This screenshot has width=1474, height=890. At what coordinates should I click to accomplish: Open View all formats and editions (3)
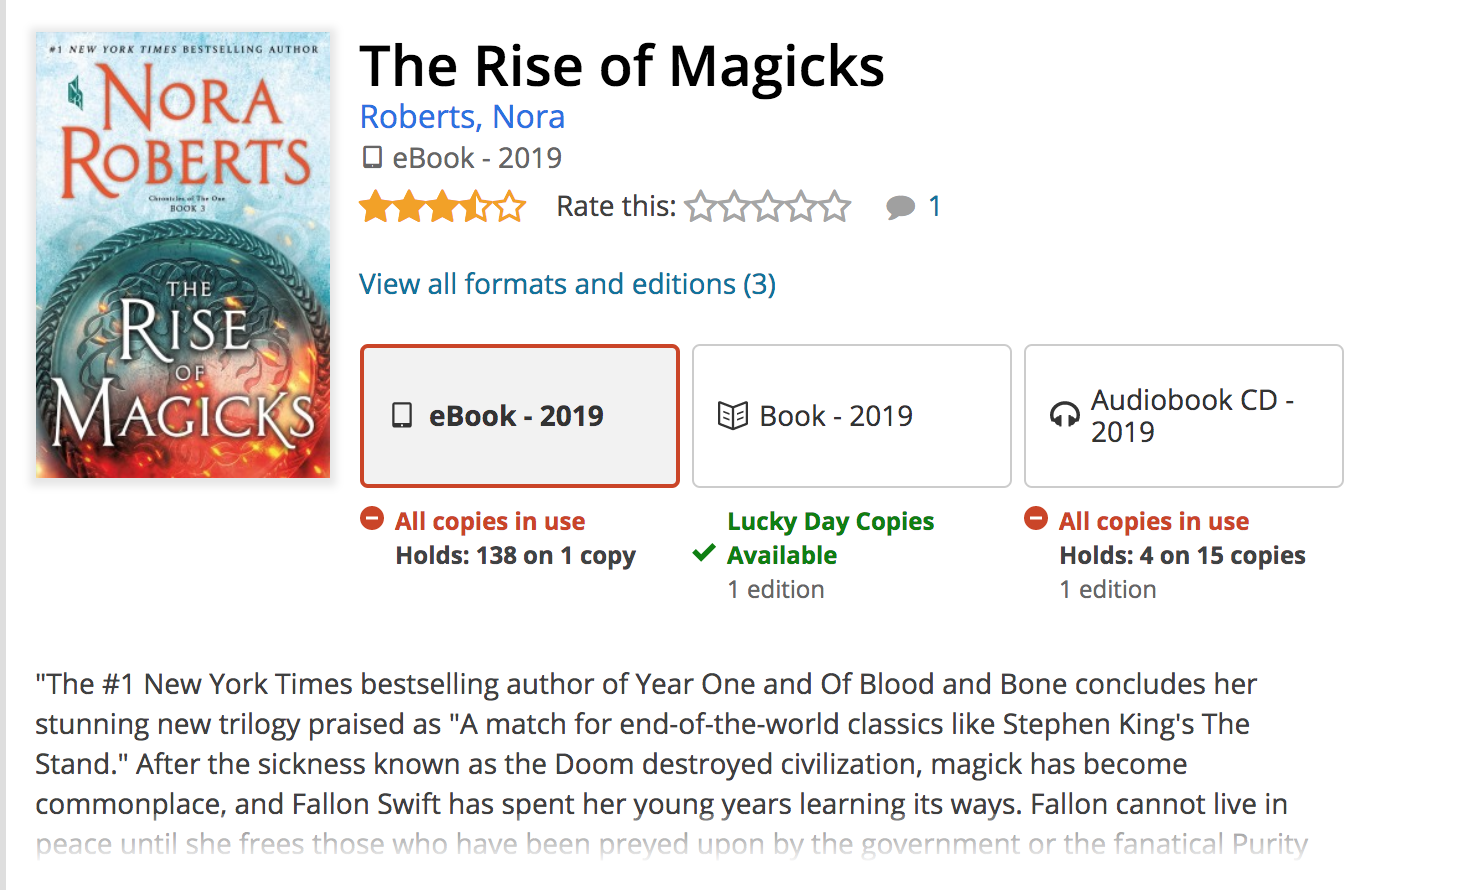tap(568, 284)
